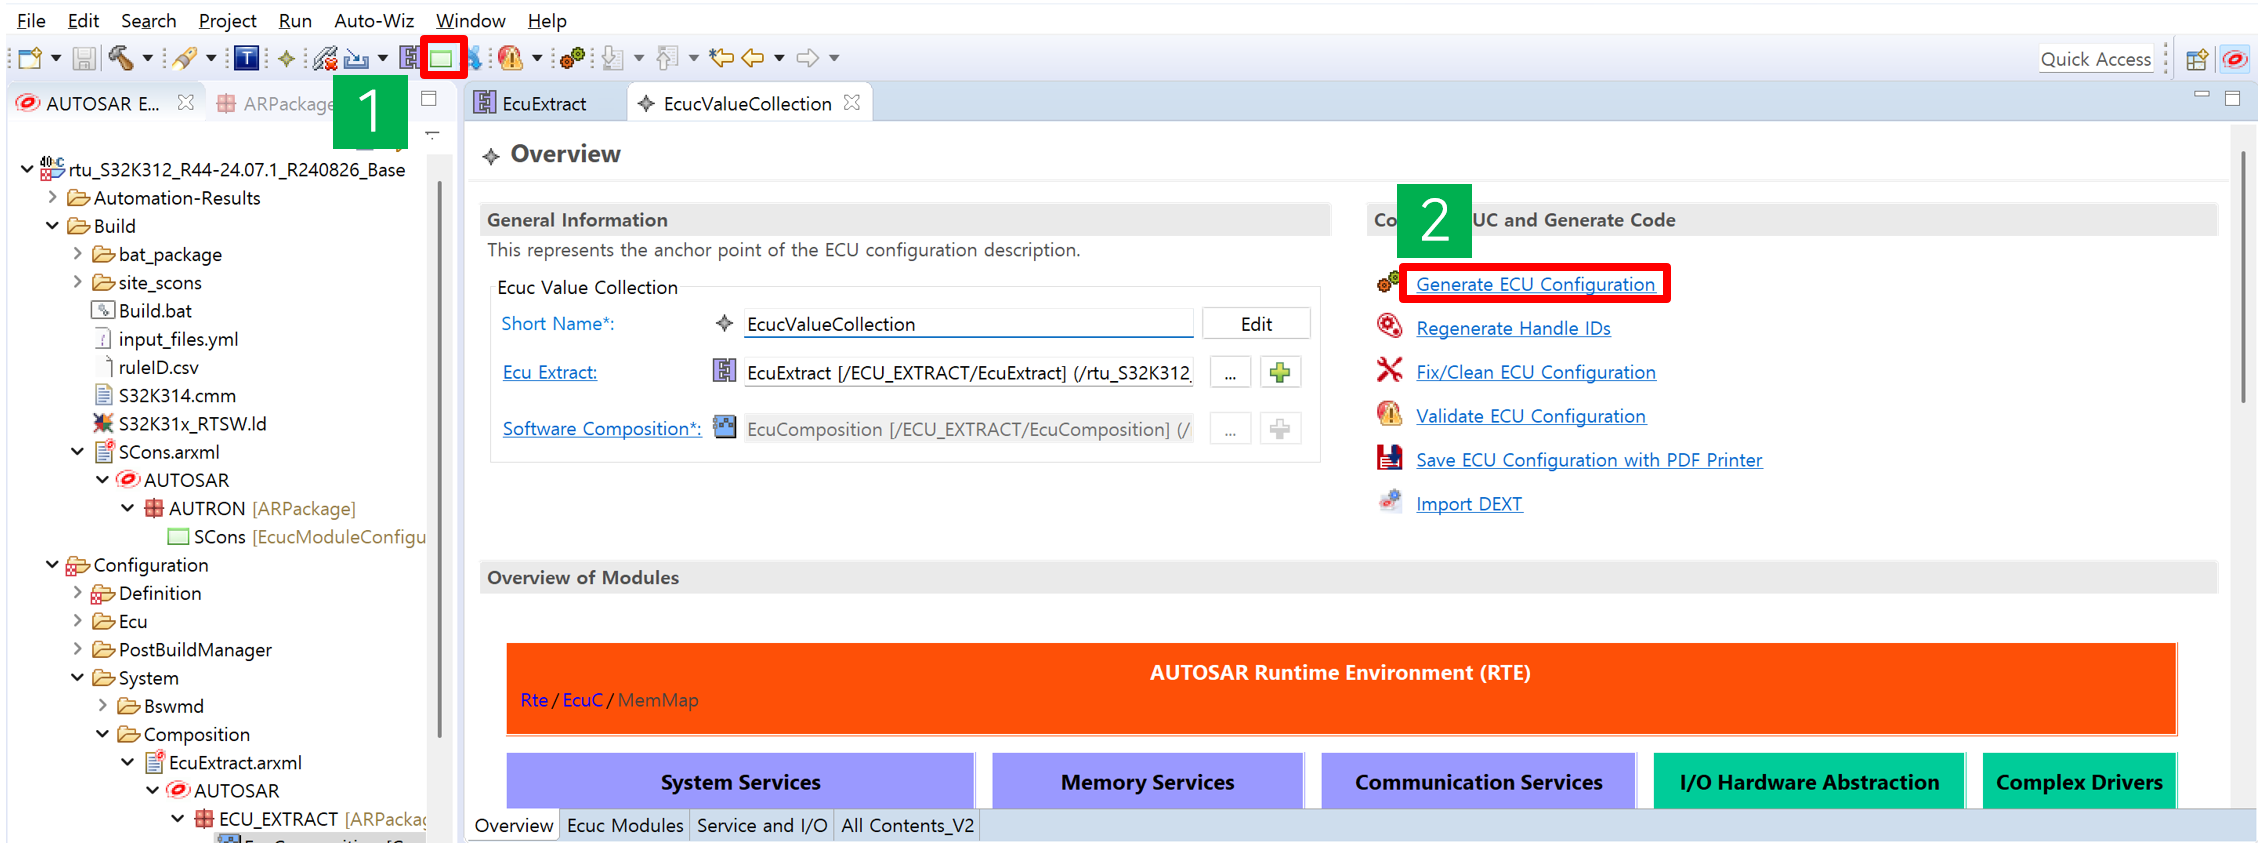Switch to the Ecuc Modules bottom tab
The width and height of the screenshot is (2260, 845).
(625, 825)
